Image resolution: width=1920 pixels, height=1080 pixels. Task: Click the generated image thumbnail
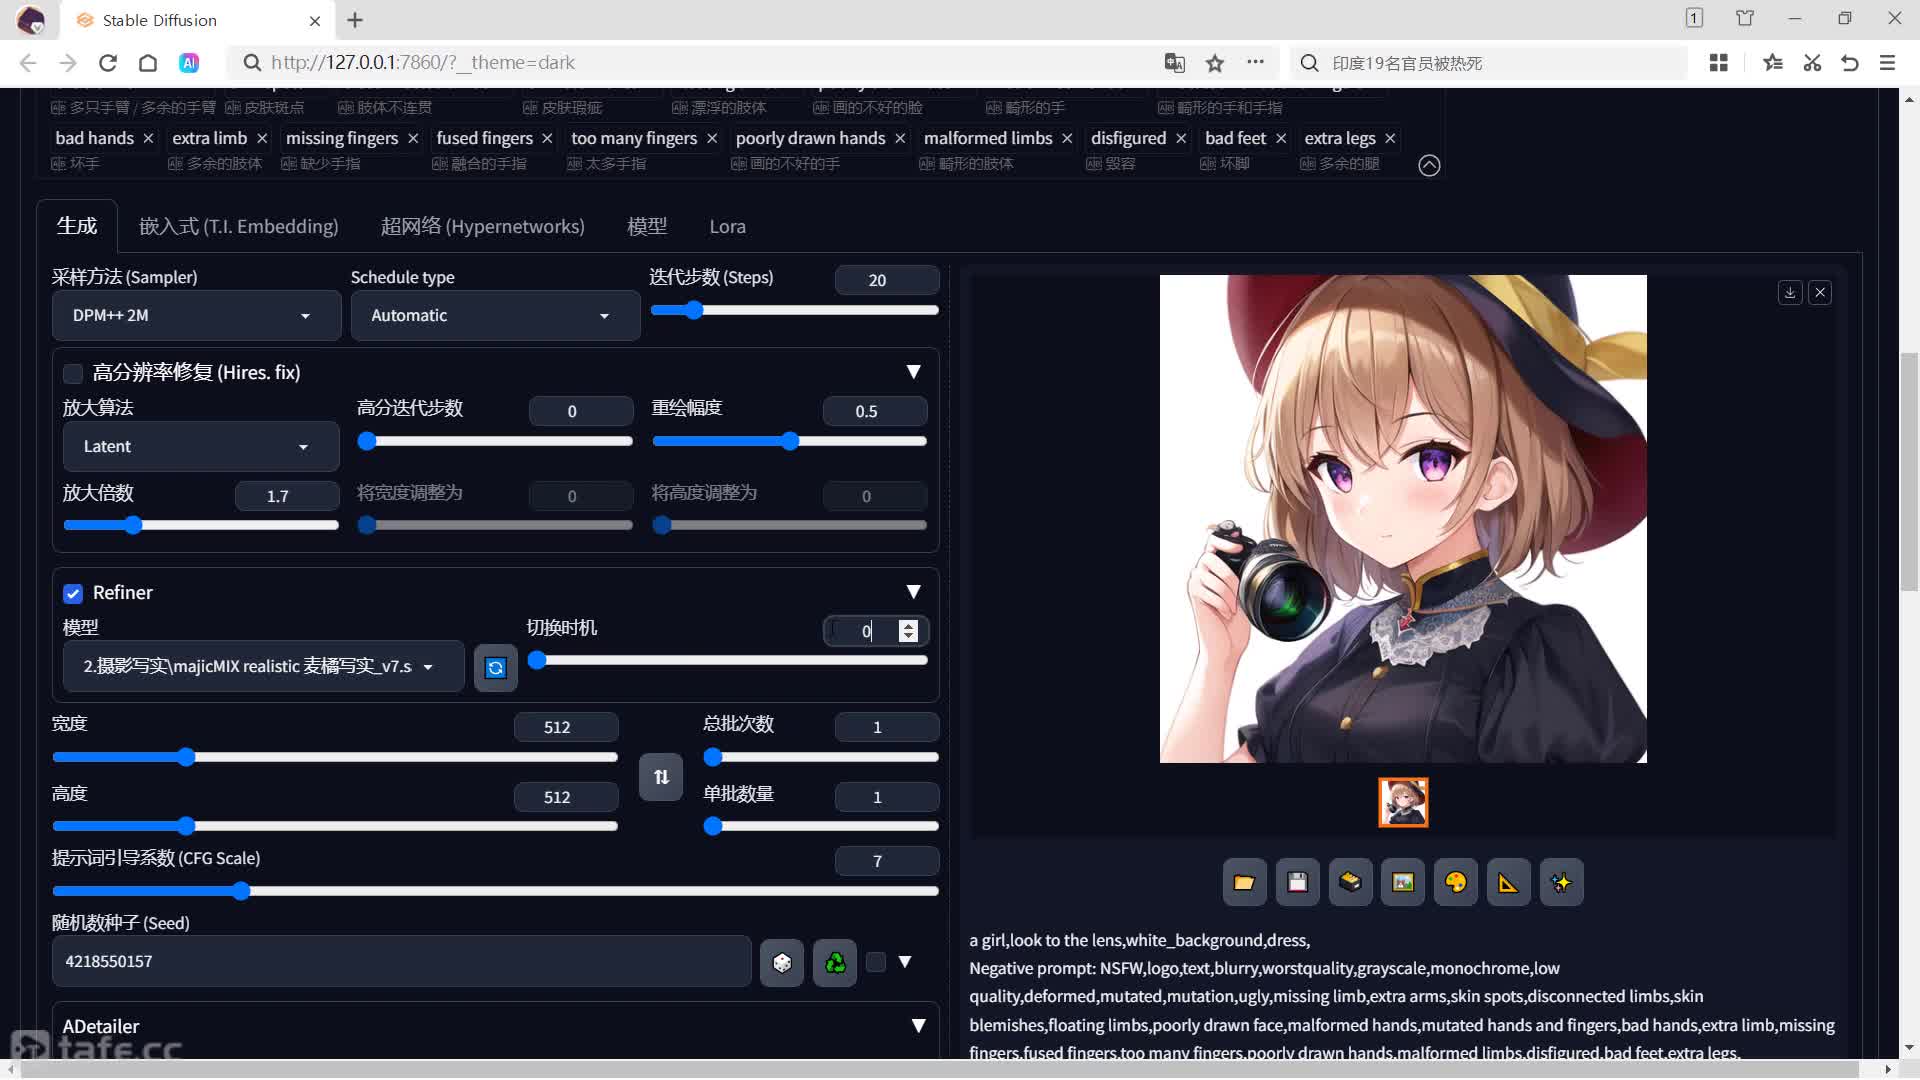click(x=1403, y=802)
